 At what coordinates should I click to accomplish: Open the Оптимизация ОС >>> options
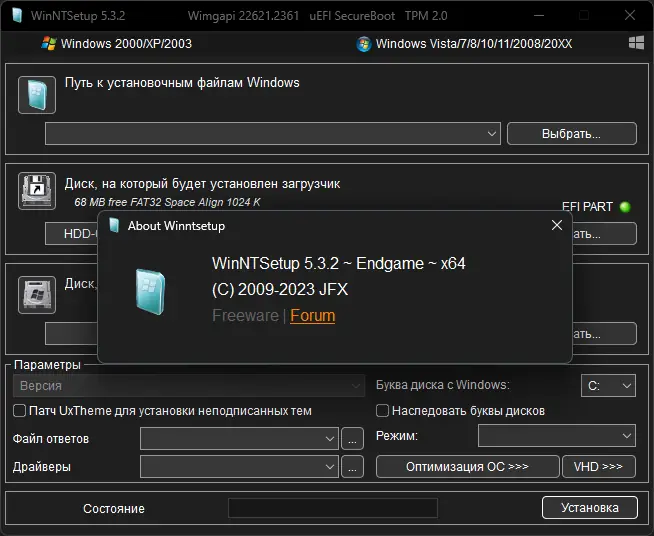[468, 466]
